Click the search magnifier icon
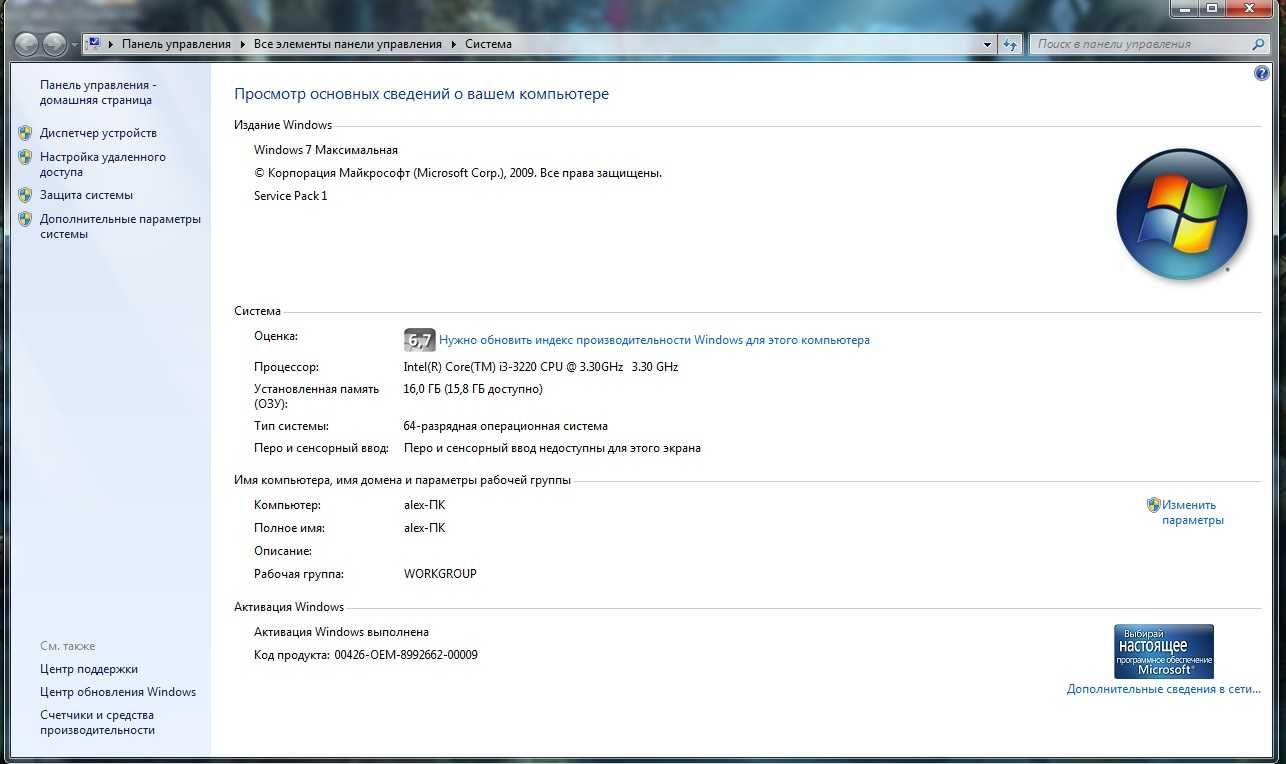 (x=1258, y=44)
